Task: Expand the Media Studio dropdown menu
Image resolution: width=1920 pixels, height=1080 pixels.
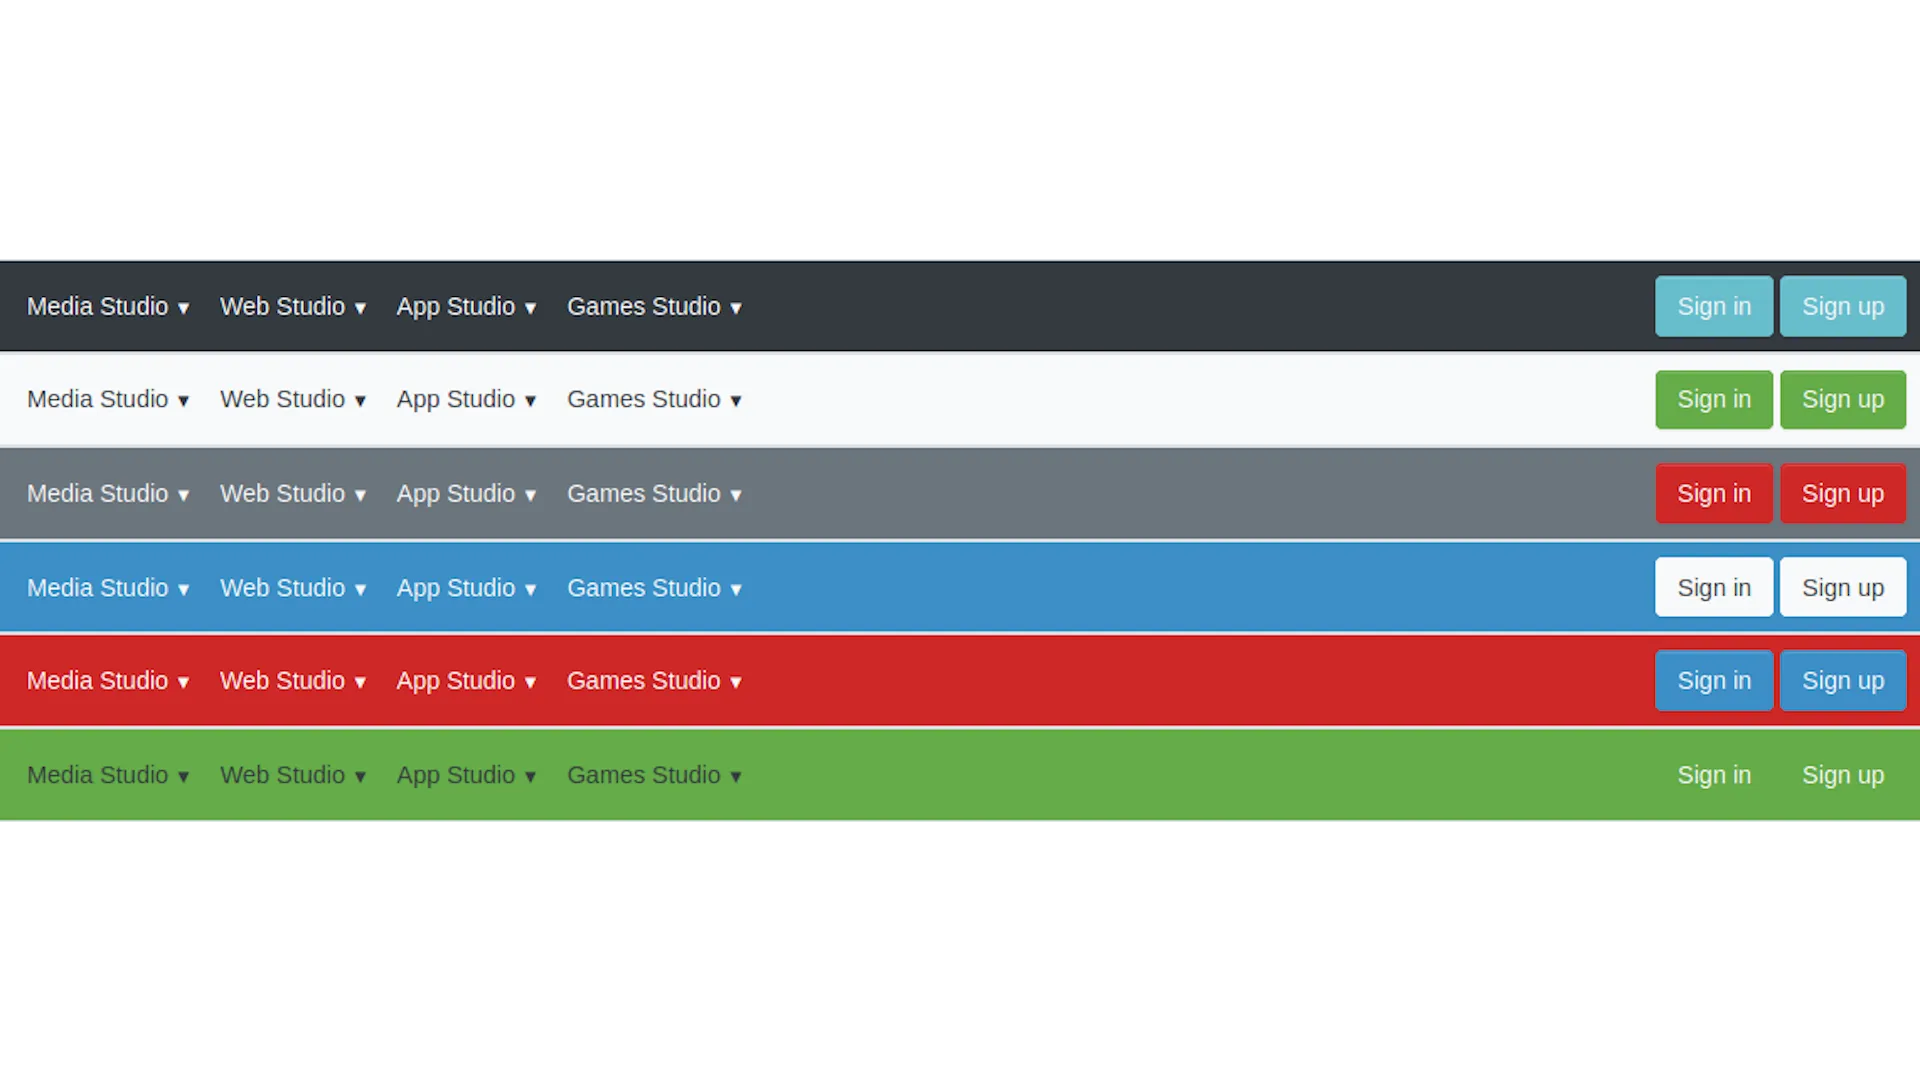Action: pos(108,306)
